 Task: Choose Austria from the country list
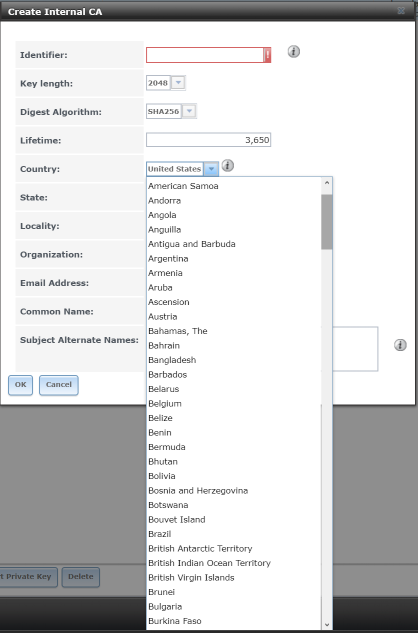(234, 316)
